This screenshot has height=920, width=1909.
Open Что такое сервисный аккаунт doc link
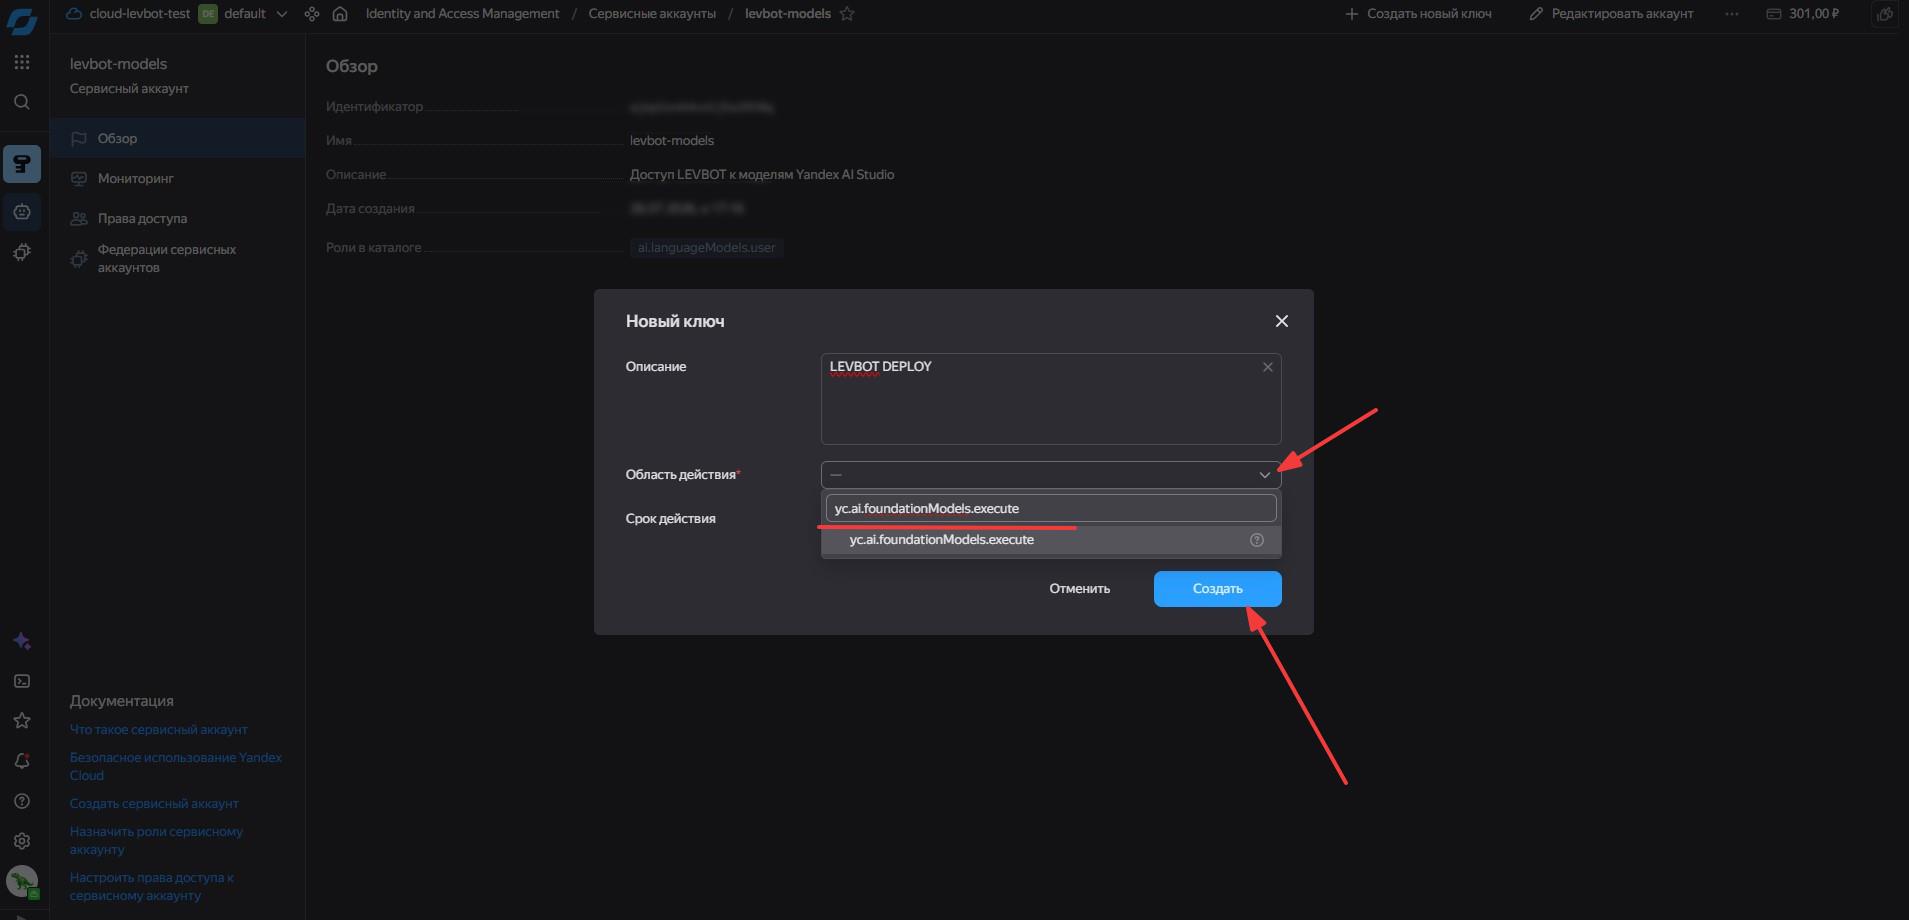(159, 730)
